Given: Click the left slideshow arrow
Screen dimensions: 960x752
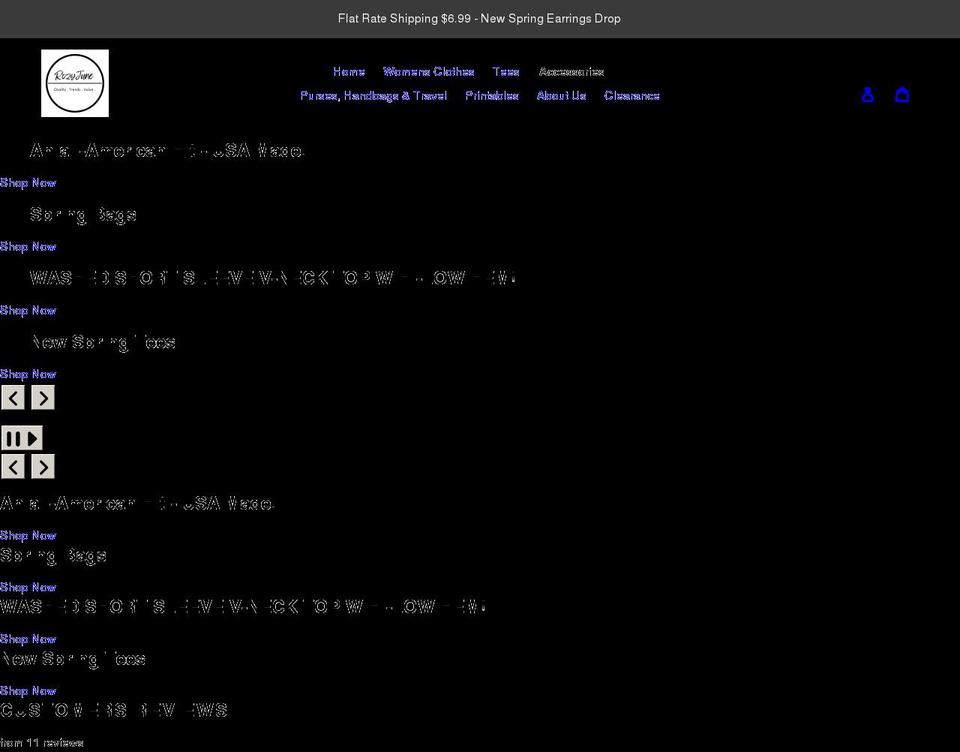Looking at the screenshot, I should click(13, 397).
